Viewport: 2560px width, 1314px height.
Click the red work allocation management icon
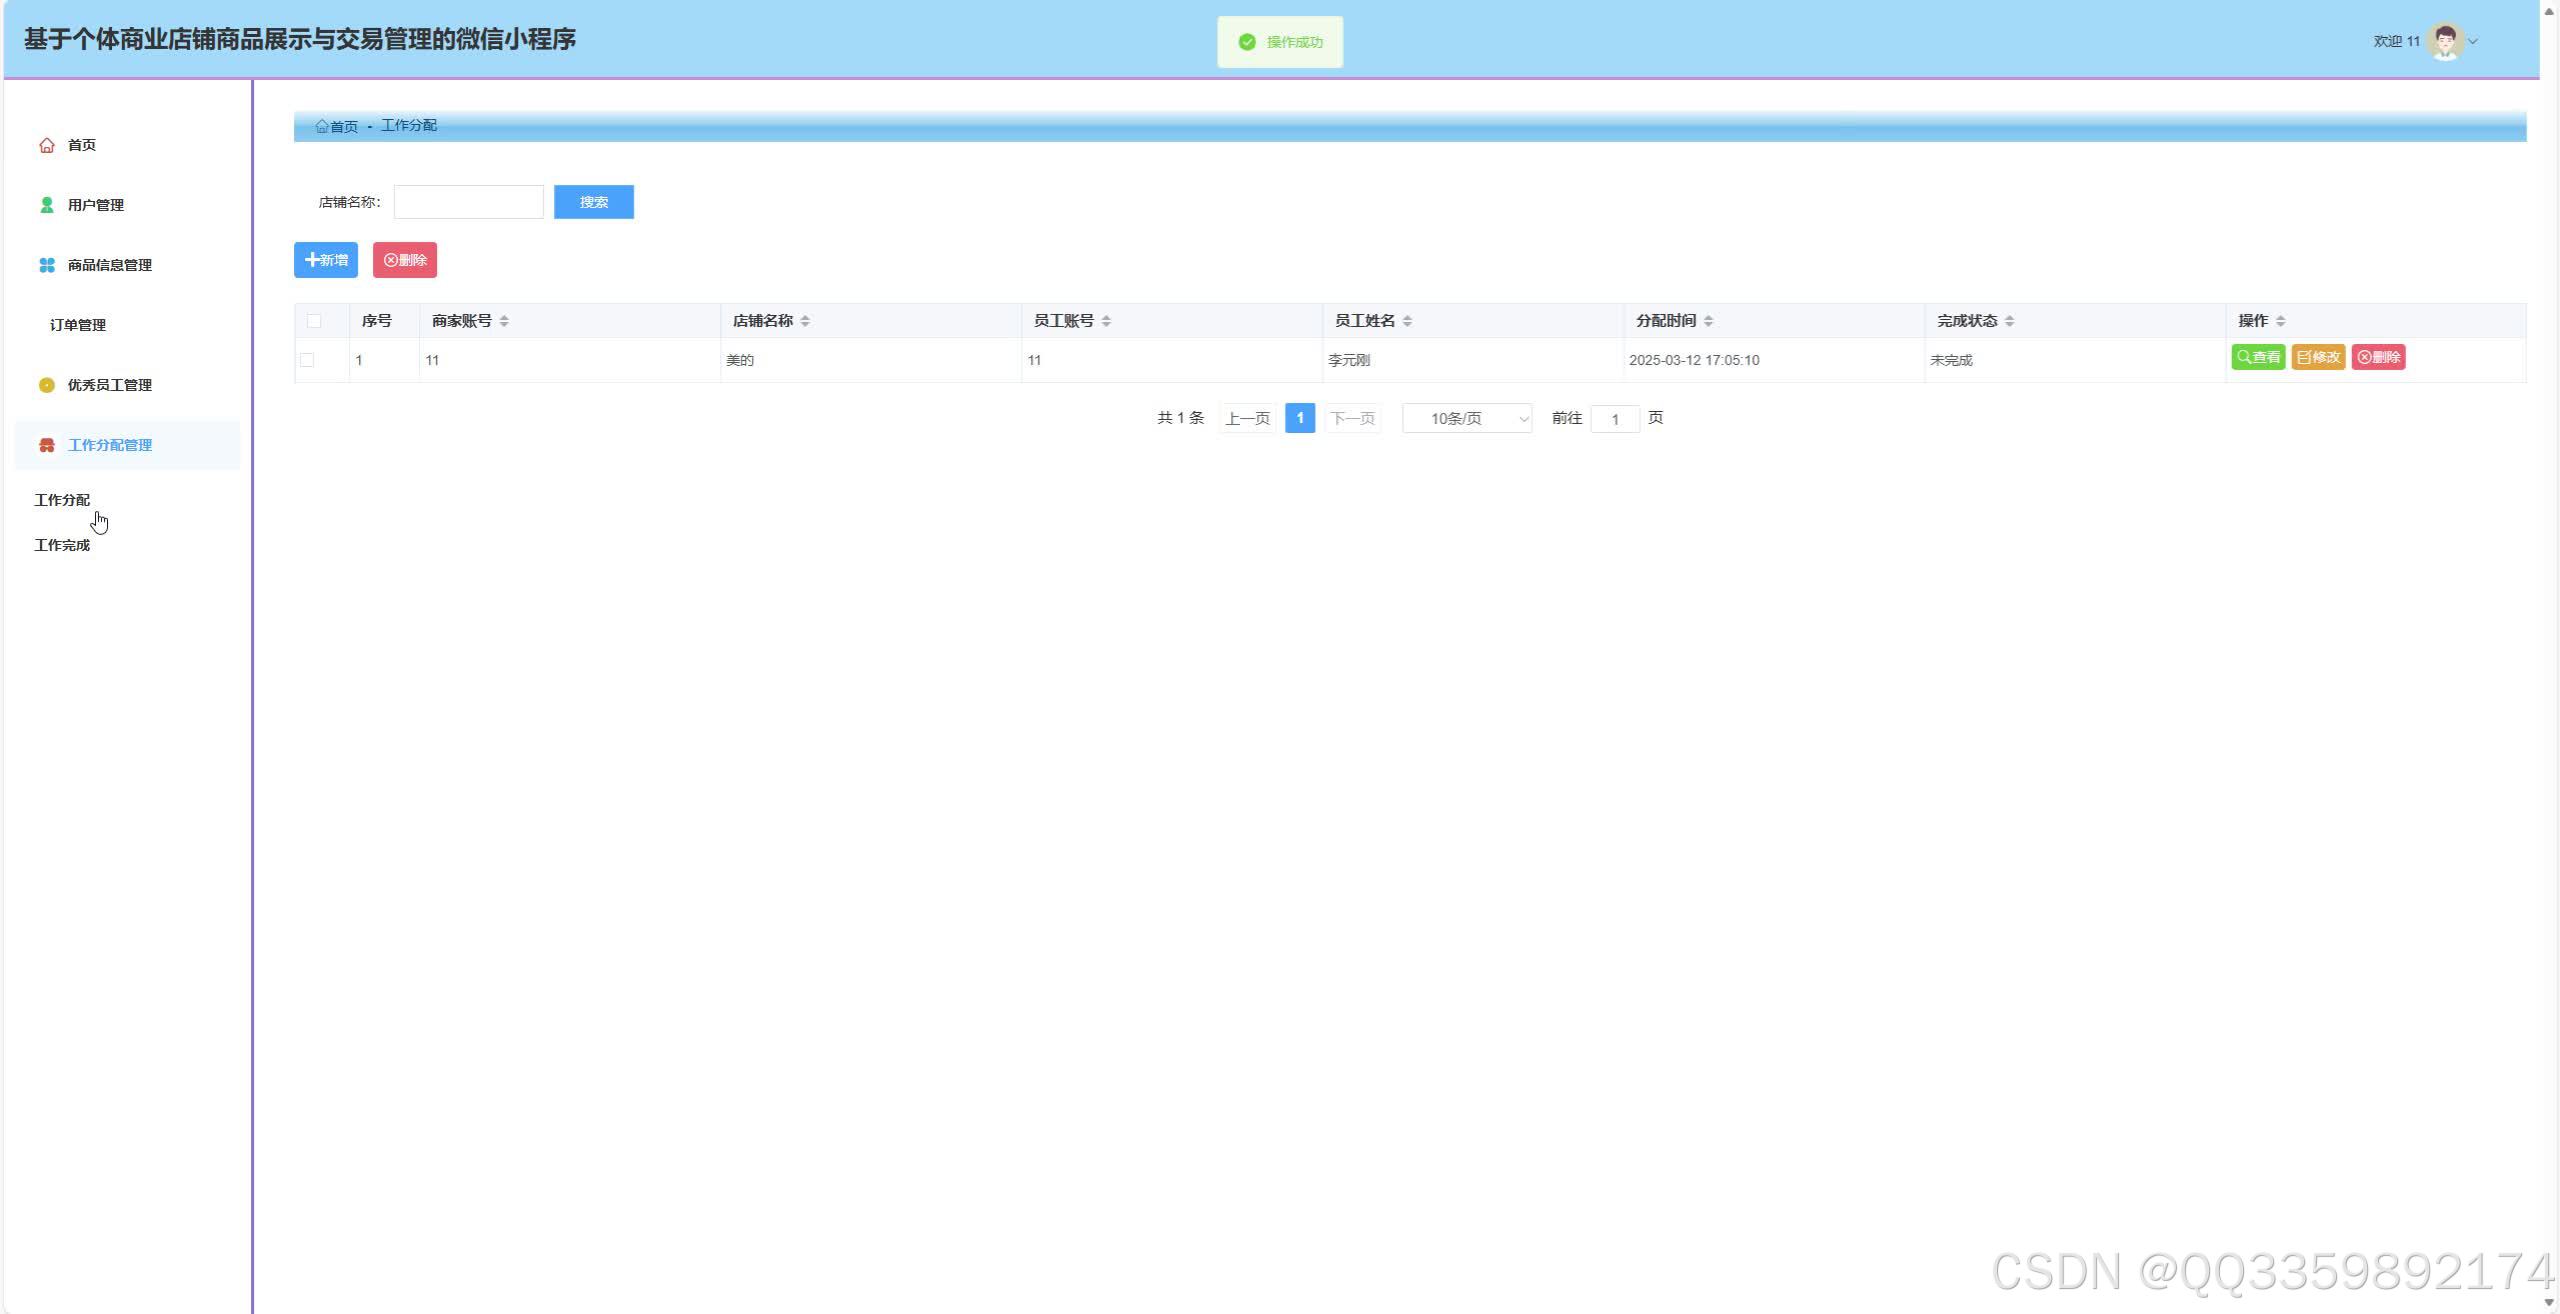pos(46,445)
